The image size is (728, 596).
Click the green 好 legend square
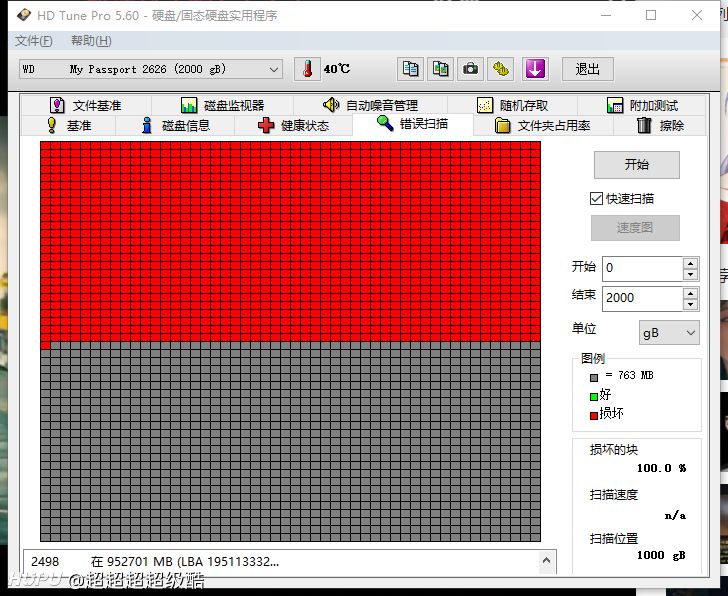tap(594, 396)
